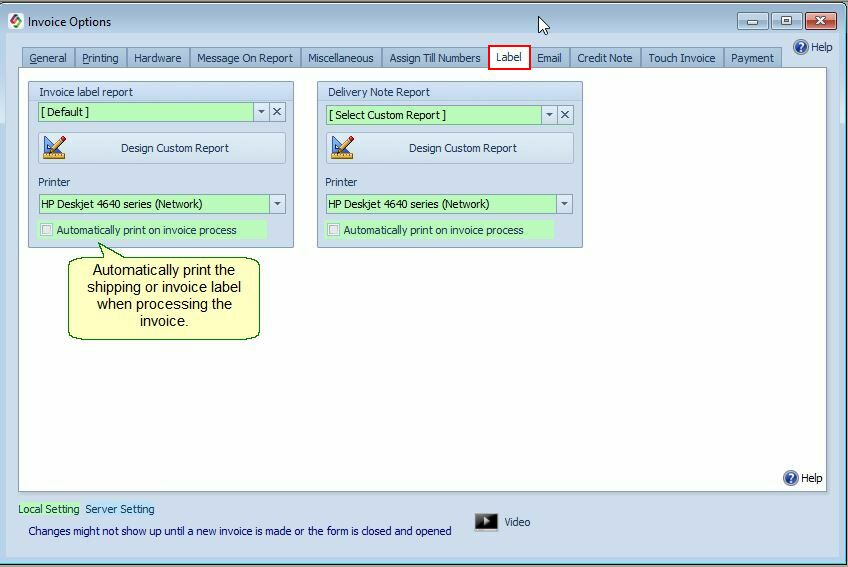This screenshot has width=848, height=567.
Task: Click the Help icon at top right
Action: pyautogui.click(x=800, y=47)
